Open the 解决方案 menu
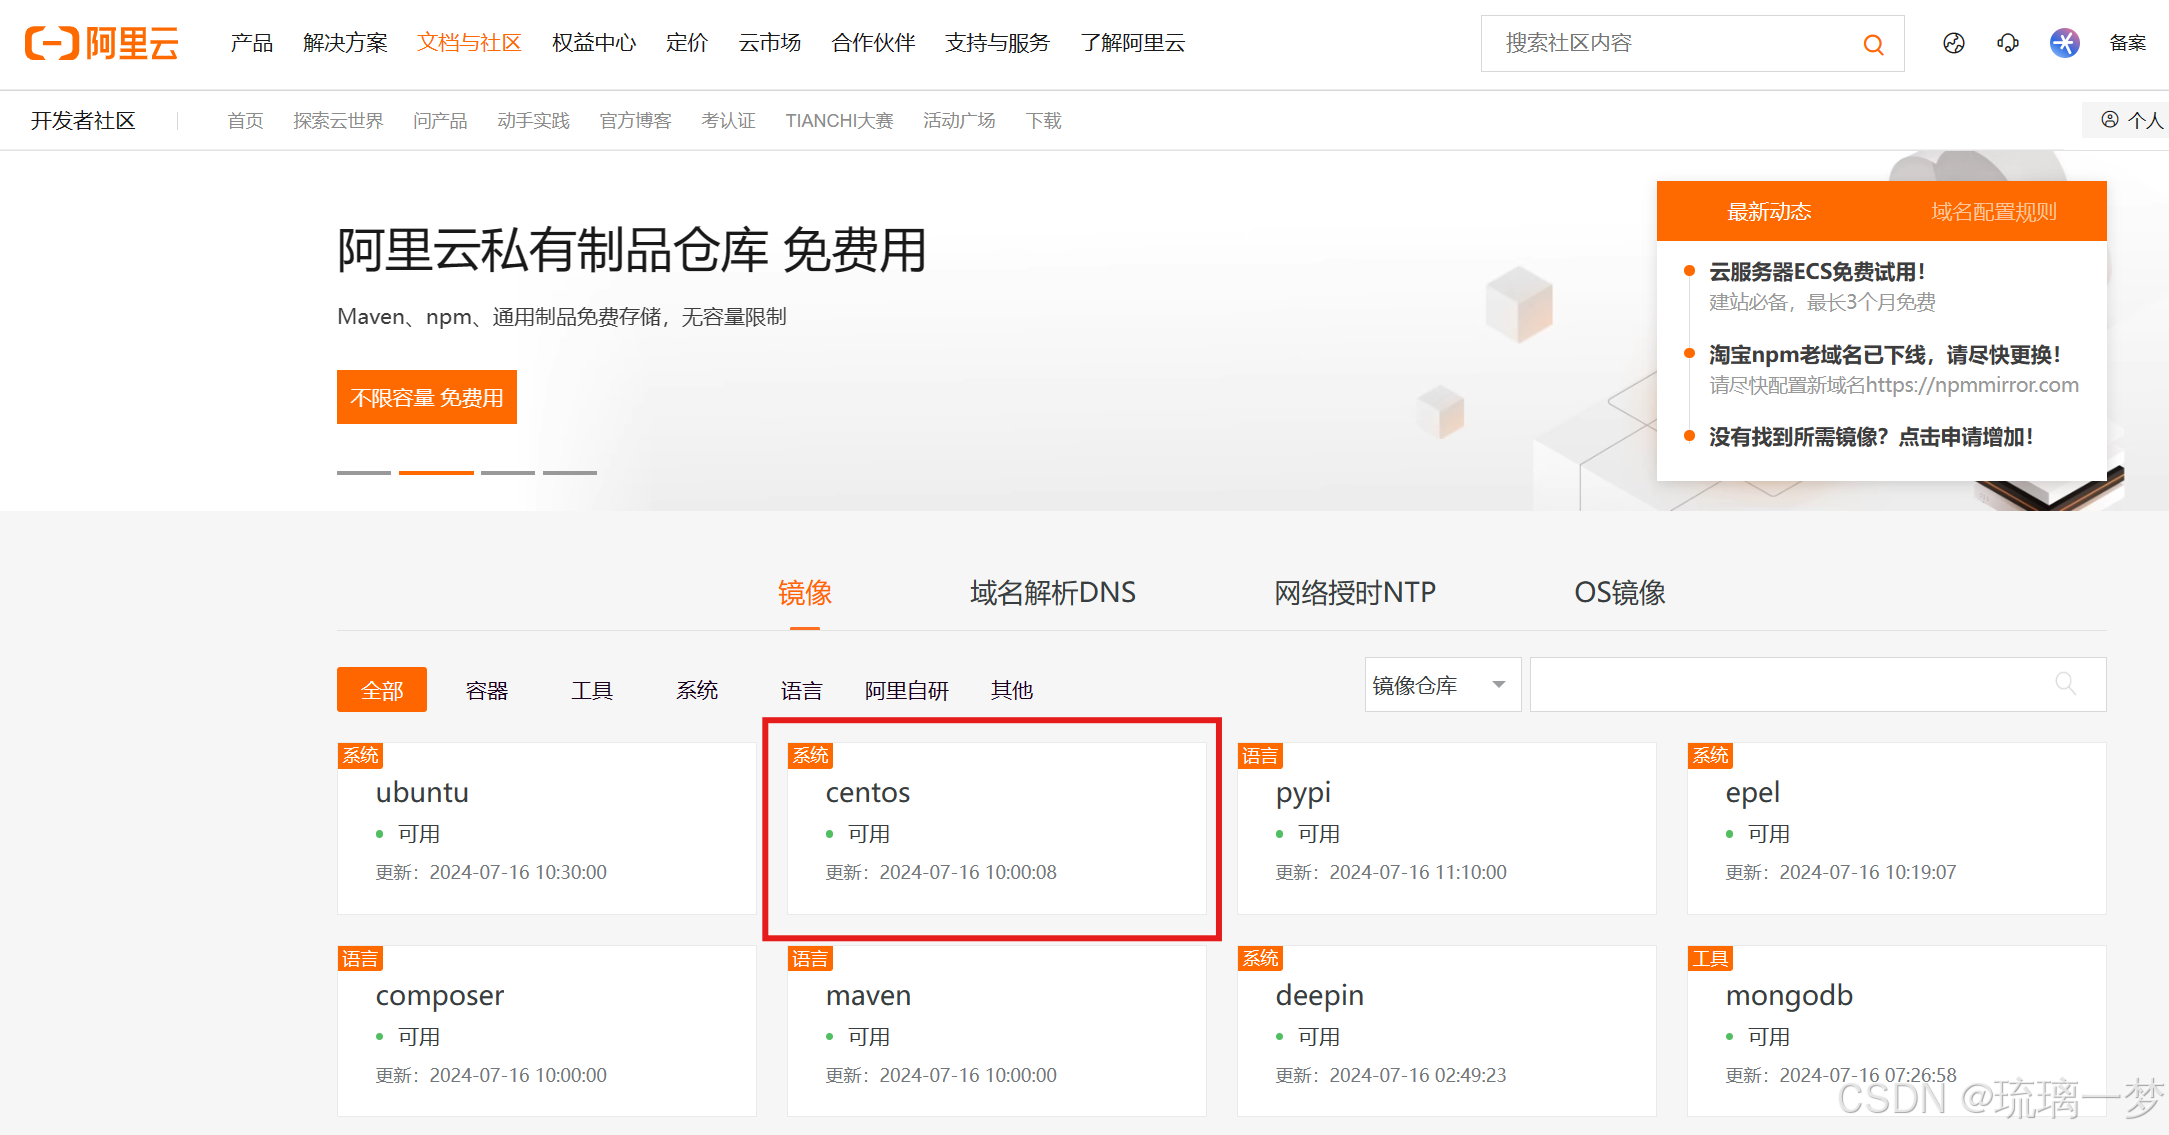This screenshot has height=1135, width=2169. [x=345, y=43]
